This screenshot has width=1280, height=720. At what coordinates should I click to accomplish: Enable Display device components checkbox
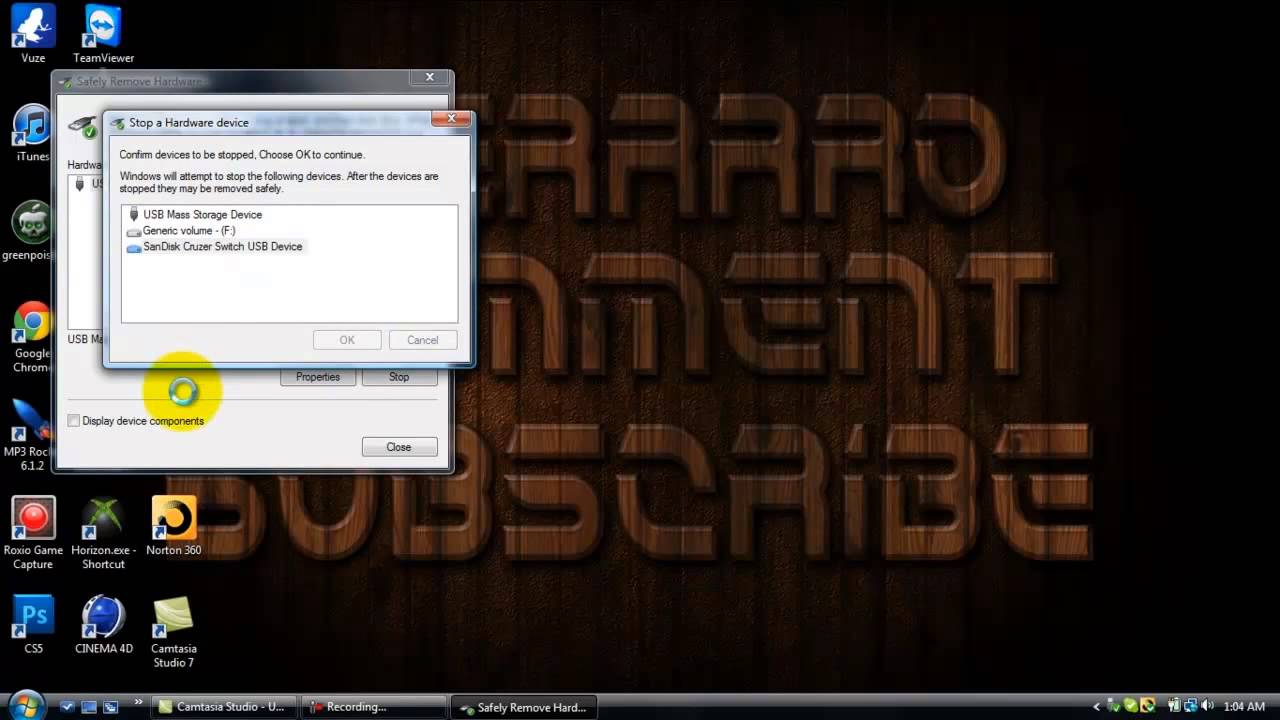pyautogui.click(x=74, y=421)
